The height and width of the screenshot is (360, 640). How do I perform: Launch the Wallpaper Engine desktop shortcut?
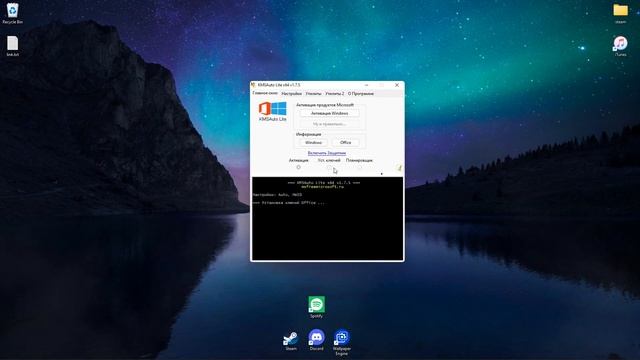[x=342, y=342]
